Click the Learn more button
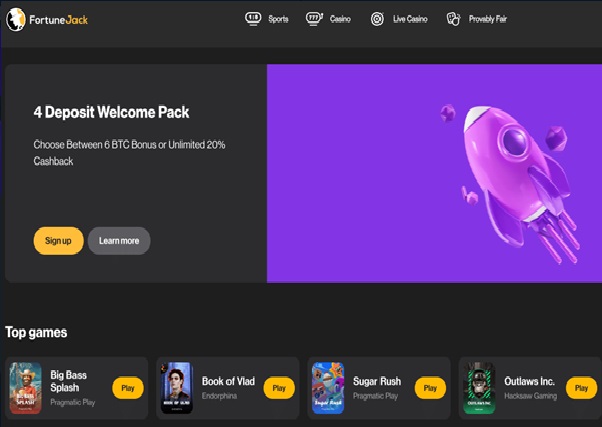 [x=119, y=241]
